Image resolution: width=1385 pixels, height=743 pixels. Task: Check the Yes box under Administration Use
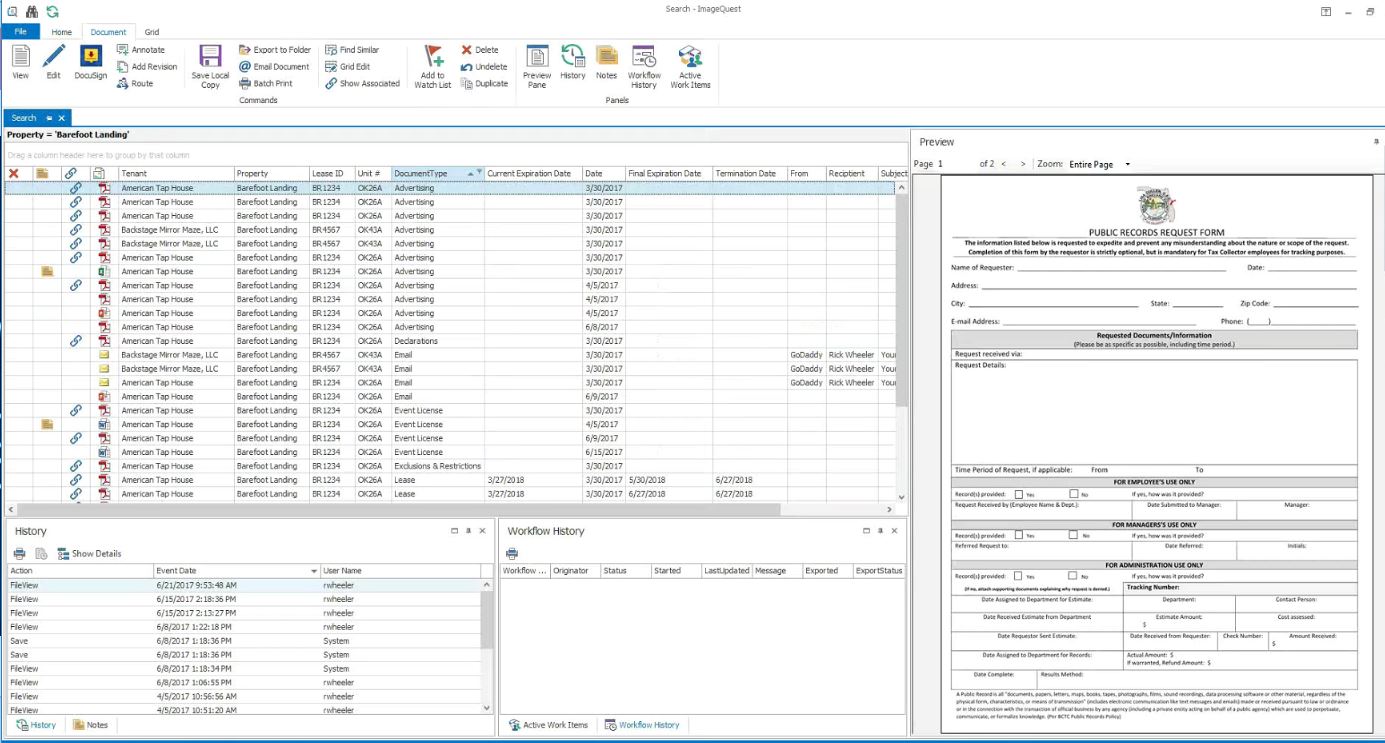[x=1019, y=576]
